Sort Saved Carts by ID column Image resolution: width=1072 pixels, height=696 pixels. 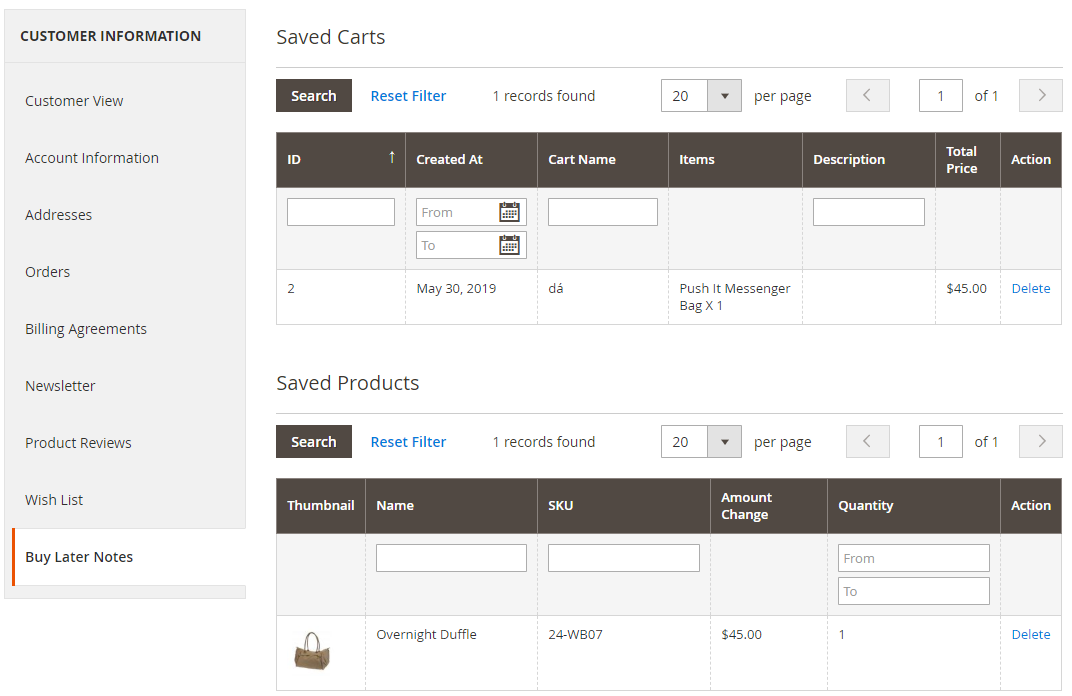coord(340,160)
